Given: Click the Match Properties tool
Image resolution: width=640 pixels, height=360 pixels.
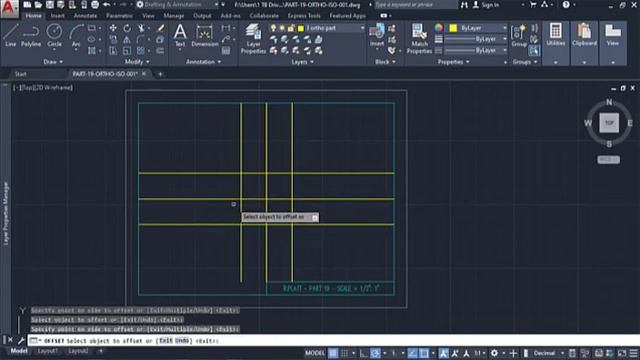Looking at the screenshot, I should tap(419, 39).
